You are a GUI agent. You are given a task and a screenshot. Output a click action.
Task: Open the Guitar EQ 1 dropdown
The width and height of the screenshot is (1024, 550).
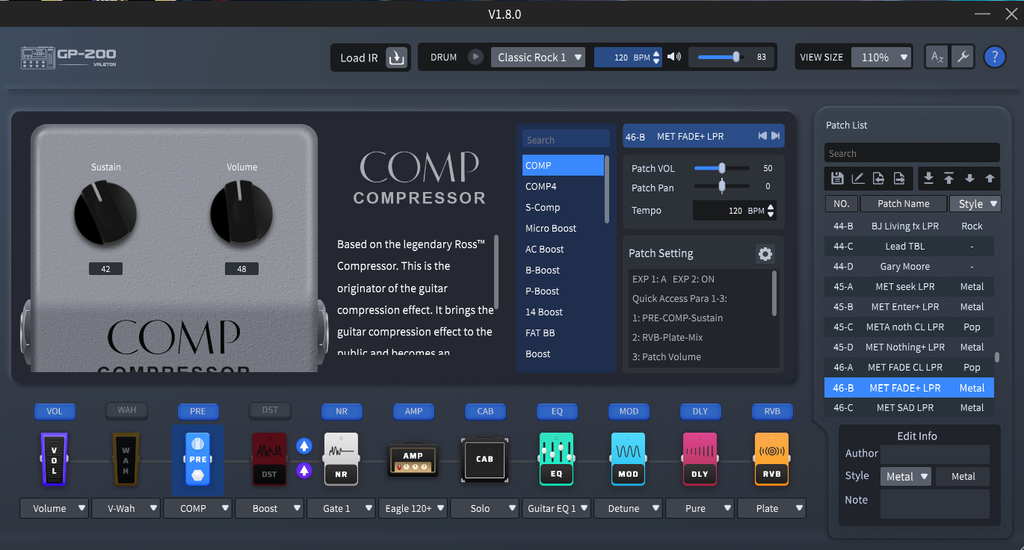pyautogui.click(x=556, y=508)
